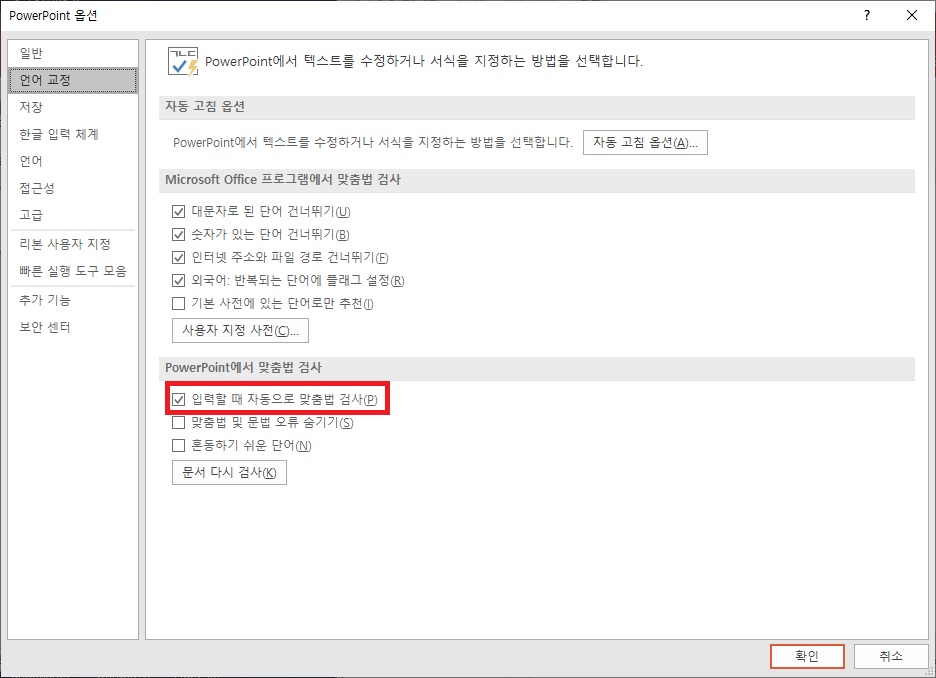
Task: Click the proofing checkmark icon in header
Action: click(183, 61)
